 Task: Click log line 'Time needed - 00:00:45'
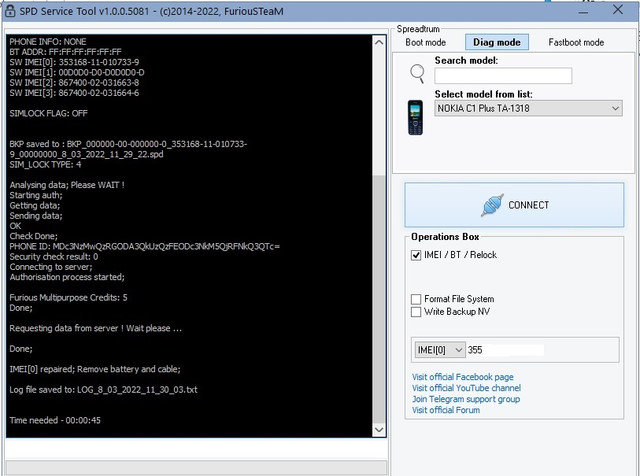55,420
